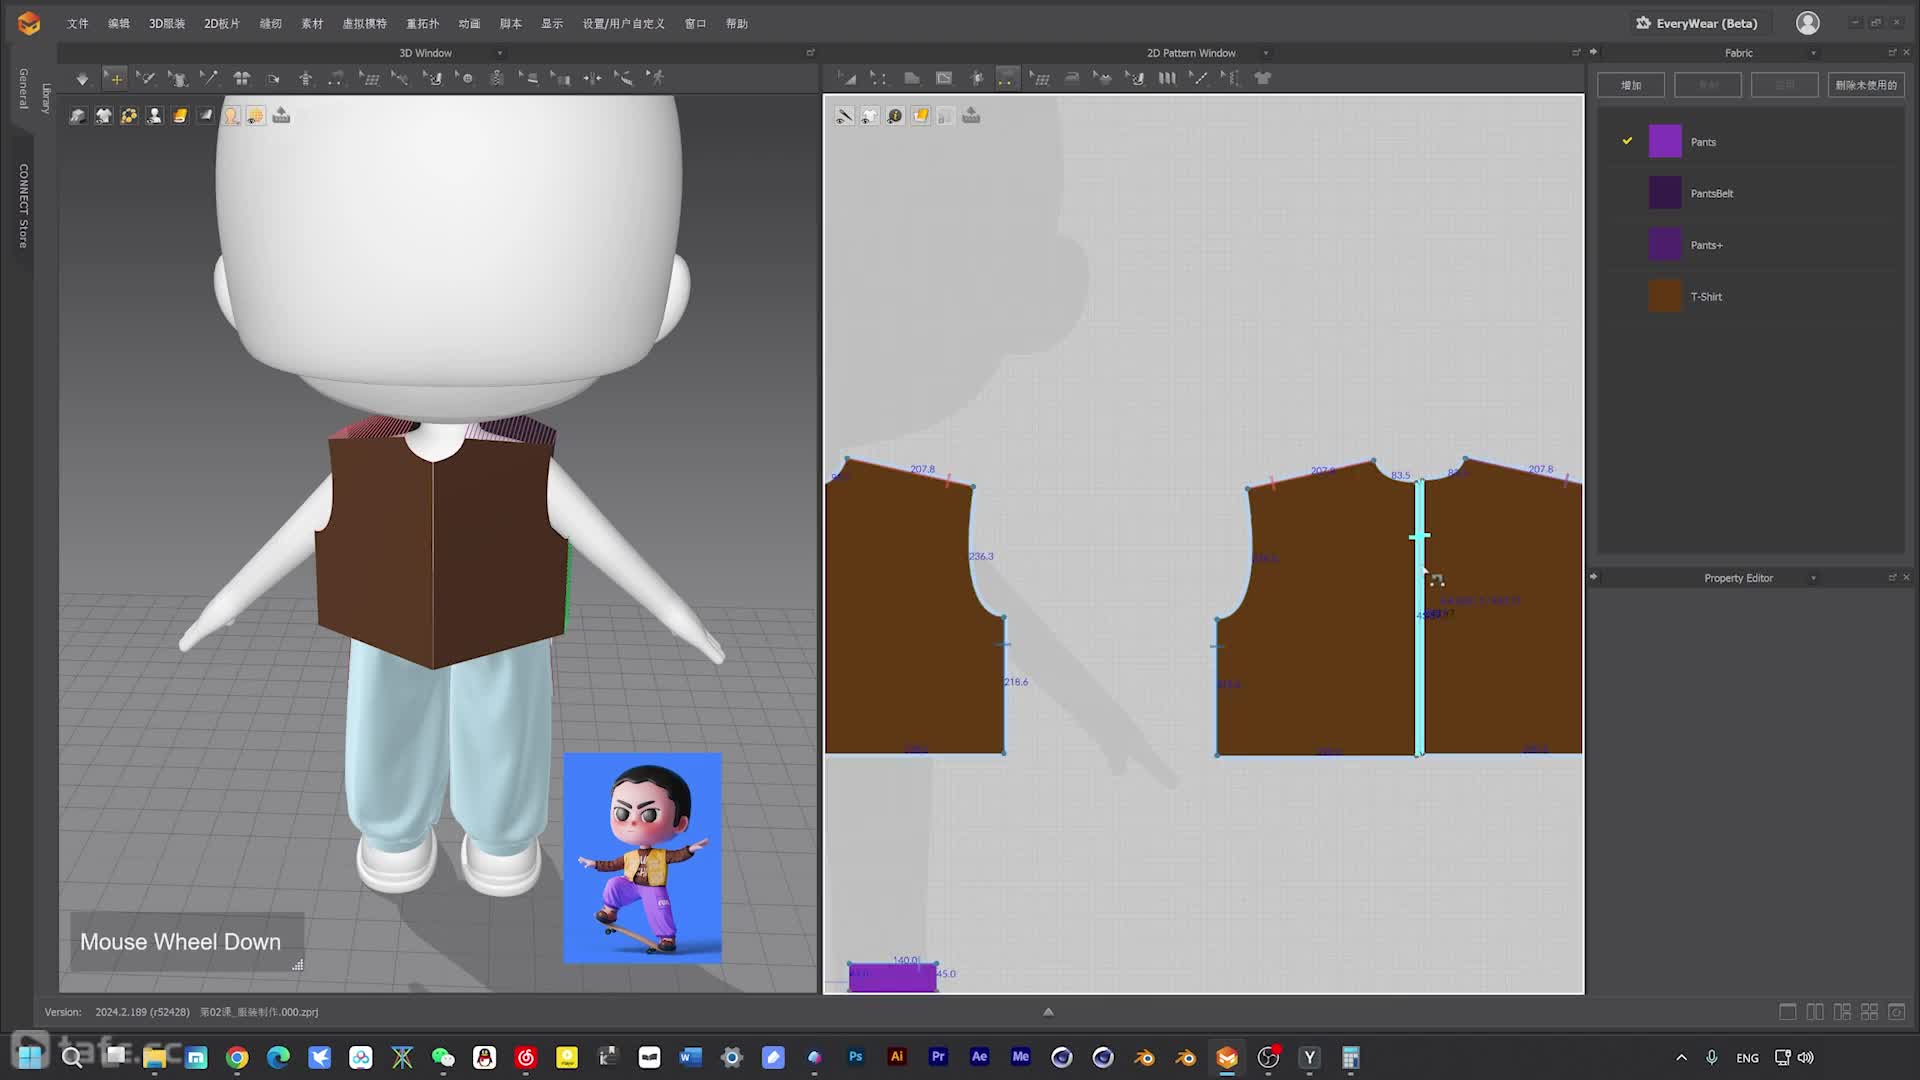This screenshot has height=1080, width=1920.
Task: Open the 2D板片 menu
Action: [222, 23]
